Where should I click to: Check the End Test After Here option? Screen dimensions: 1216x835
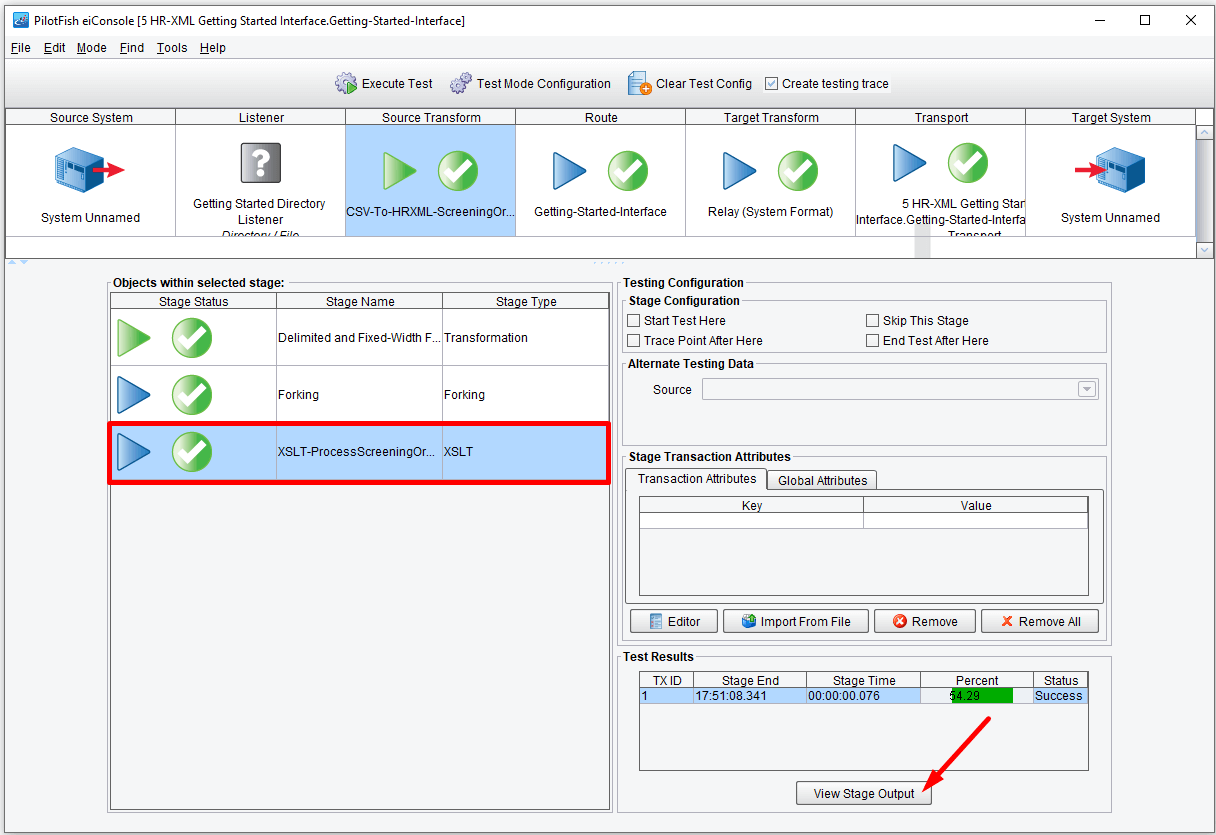pyautogui.click(x=872, y=341)
